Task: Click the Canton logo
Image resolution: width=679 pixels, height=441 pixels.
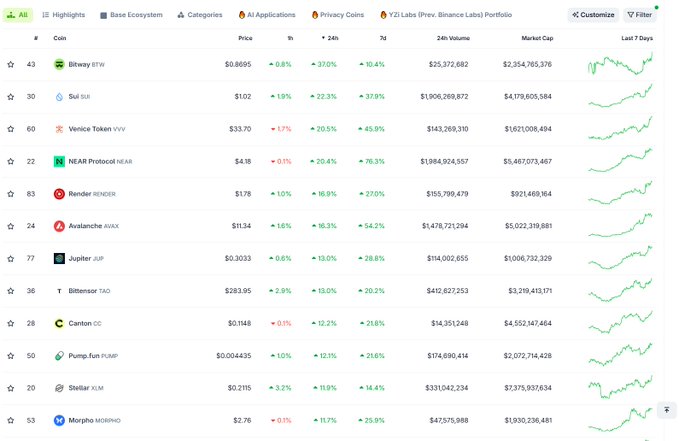Action: (59, 324)
